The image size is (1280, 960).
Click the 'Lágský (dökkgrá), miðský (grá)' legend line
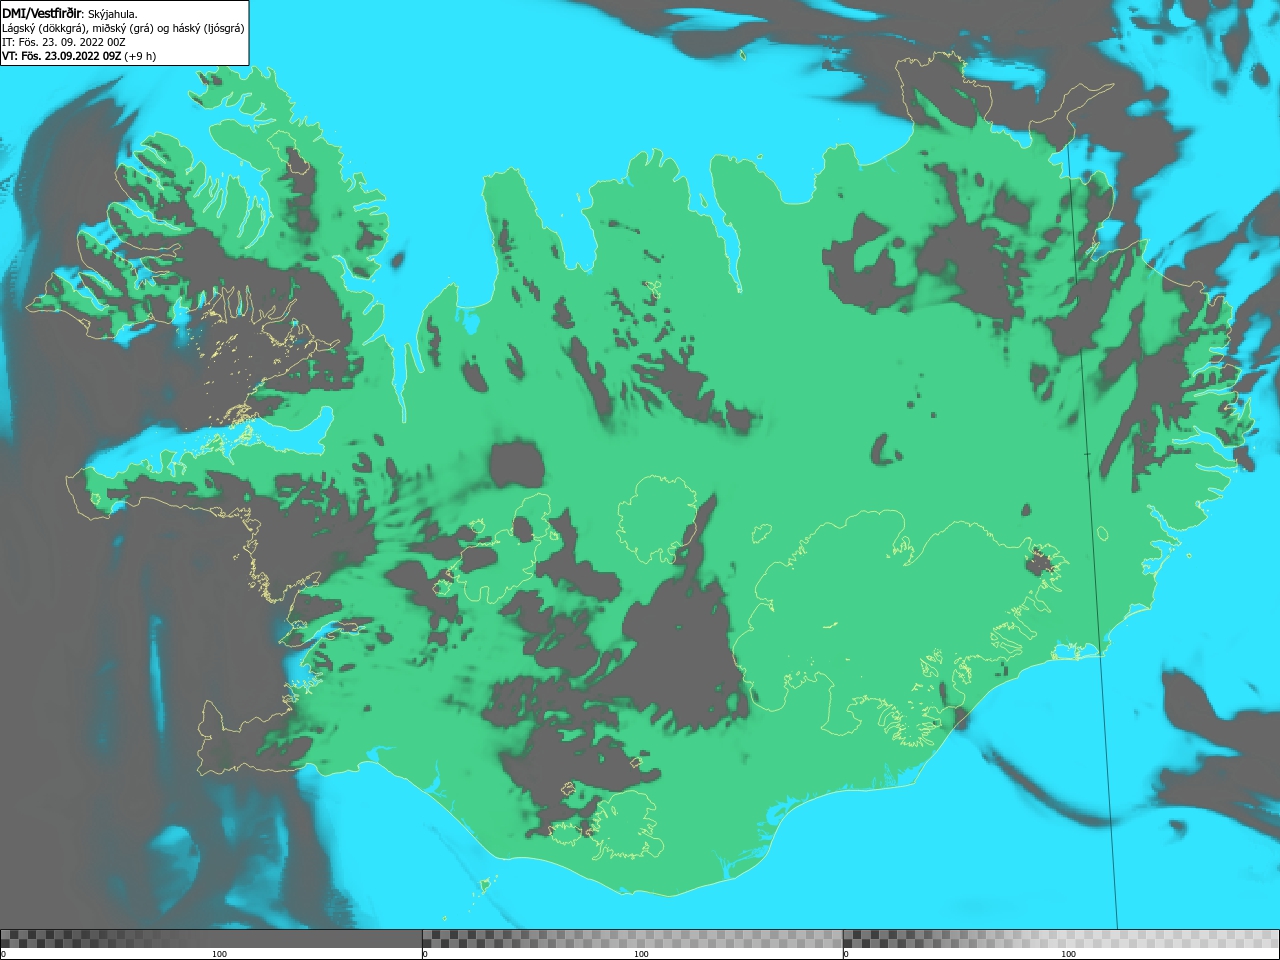coord(123,28)
